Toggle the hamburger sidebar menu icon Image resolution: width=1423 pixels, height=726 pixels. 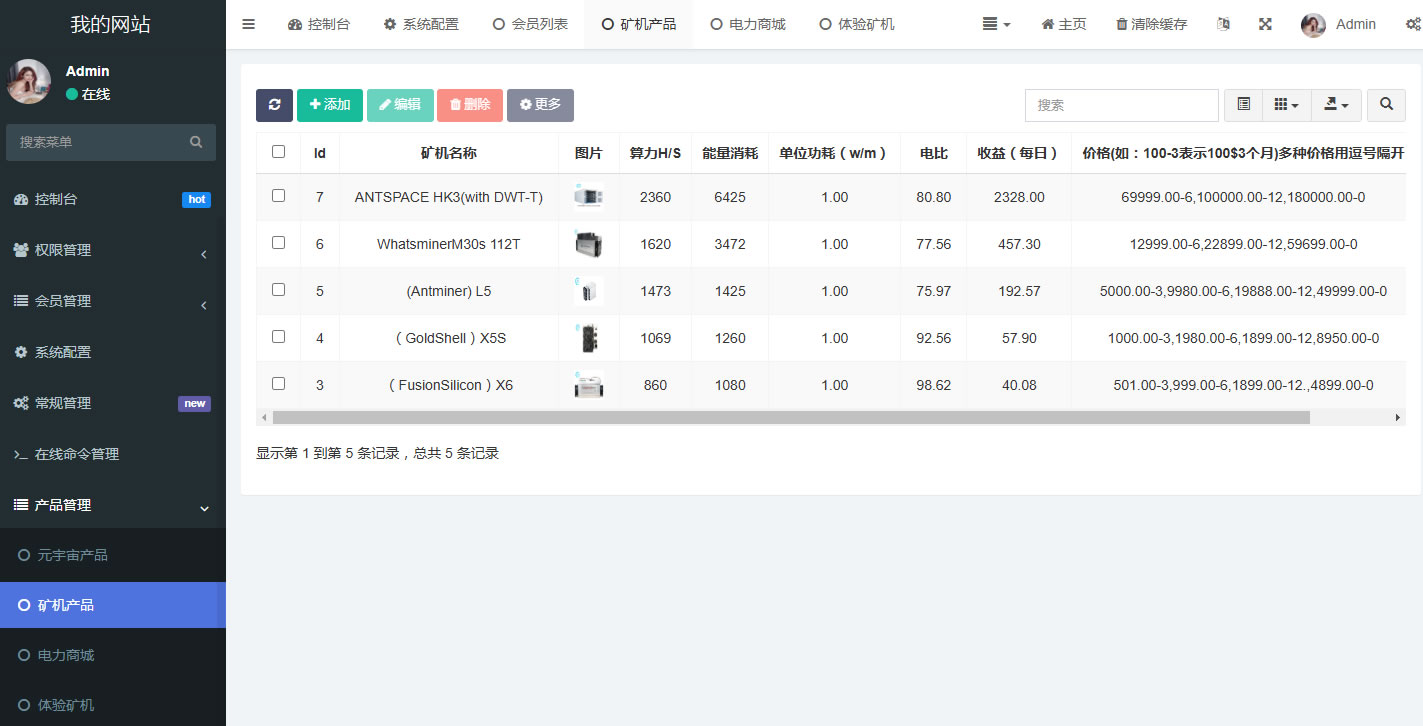coord(249,24)
